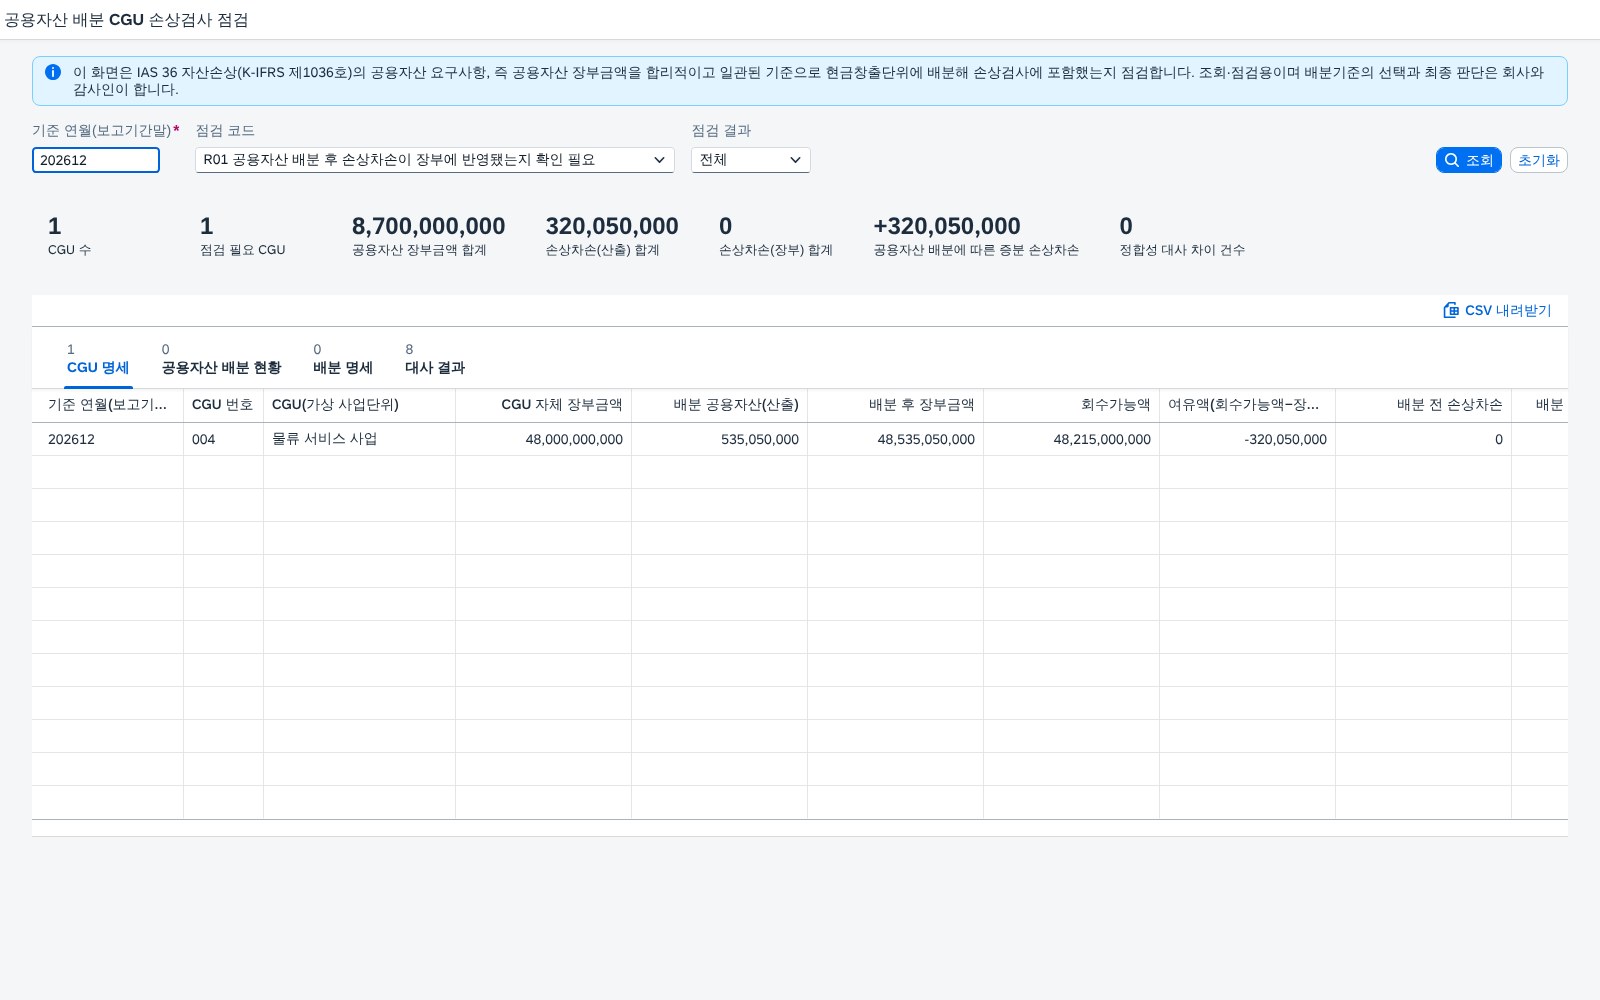Click the CGU 번호 column header
The height and width of the screenshot is (1000, 1600).
click(223, 405)
